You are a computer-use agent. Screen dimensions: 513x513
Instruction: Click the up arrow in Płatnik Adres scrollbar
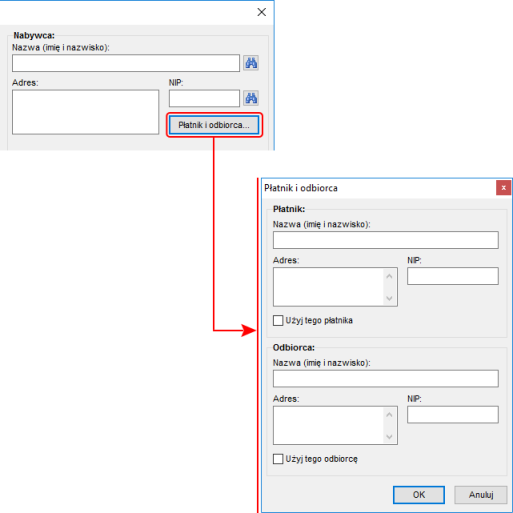coord(389,276)
